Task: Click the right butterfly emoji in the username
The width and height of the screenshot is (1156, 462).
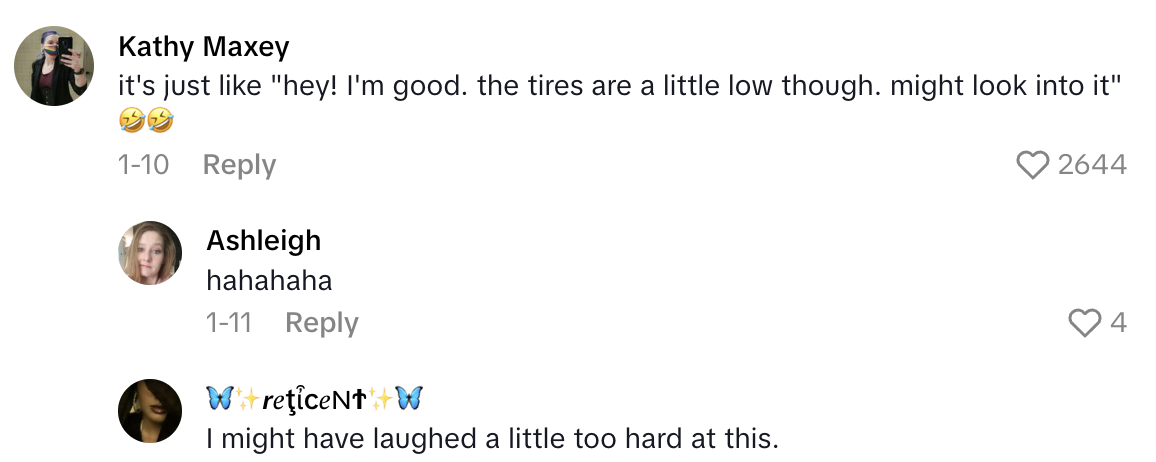Action: (410, 399)
